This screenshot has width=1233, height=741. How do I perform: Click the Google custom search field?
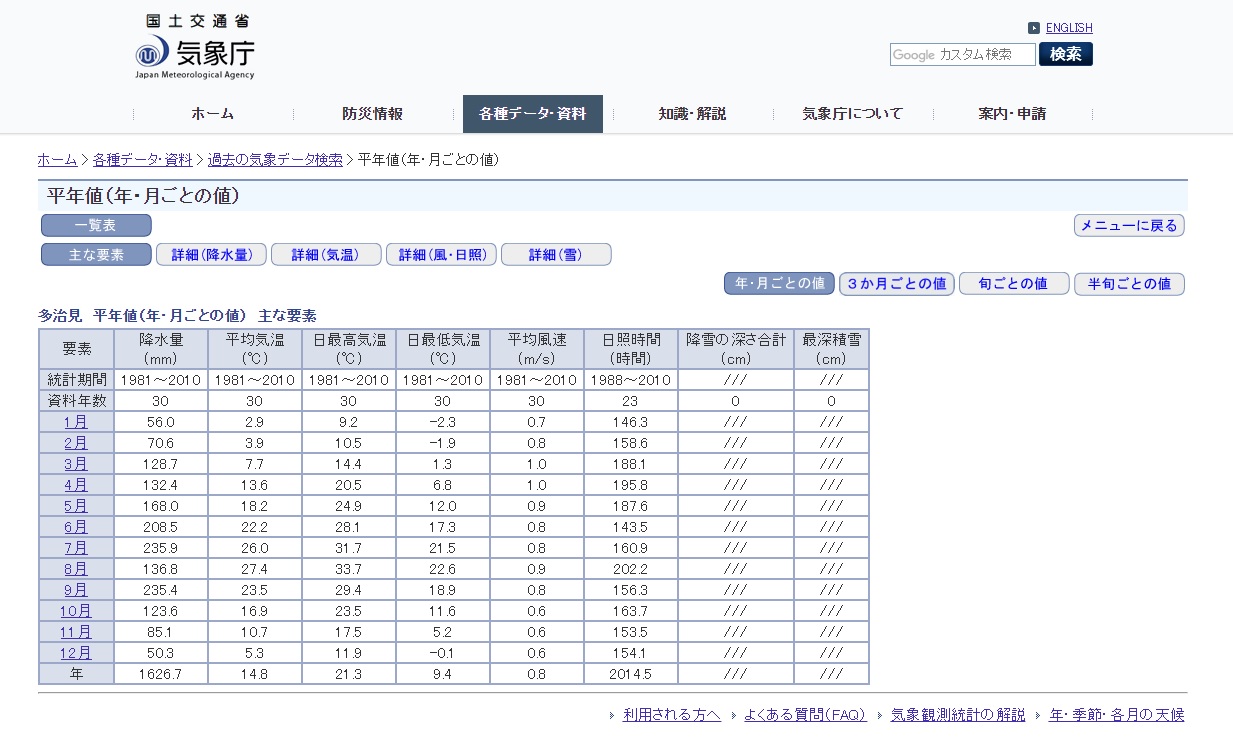click(x=962, y=55)
